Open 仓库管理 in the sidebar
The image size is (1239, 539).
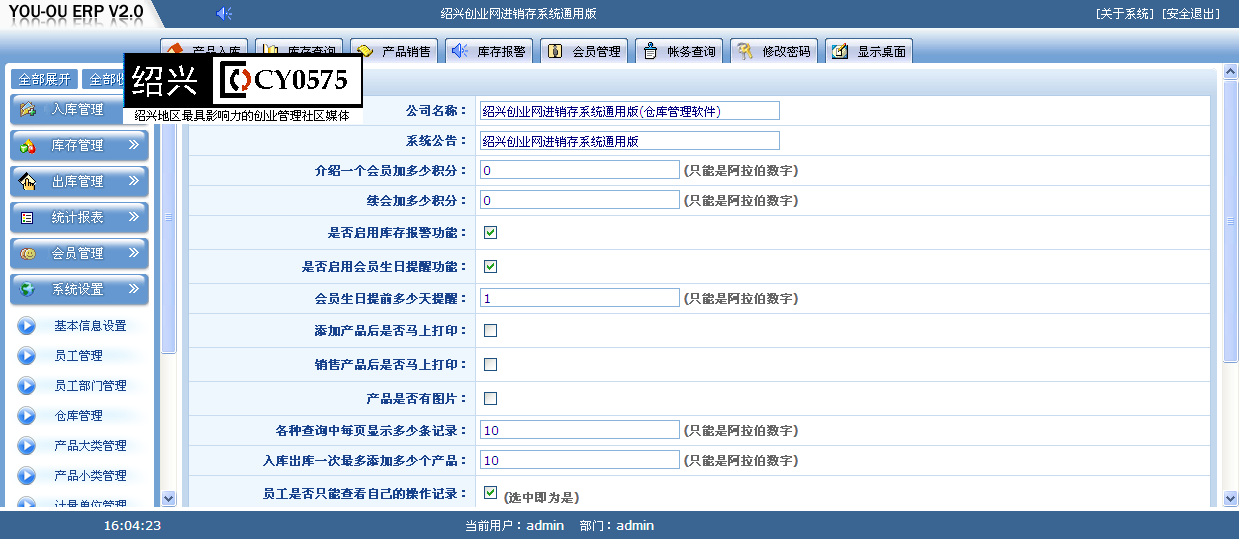pos(78,415)
